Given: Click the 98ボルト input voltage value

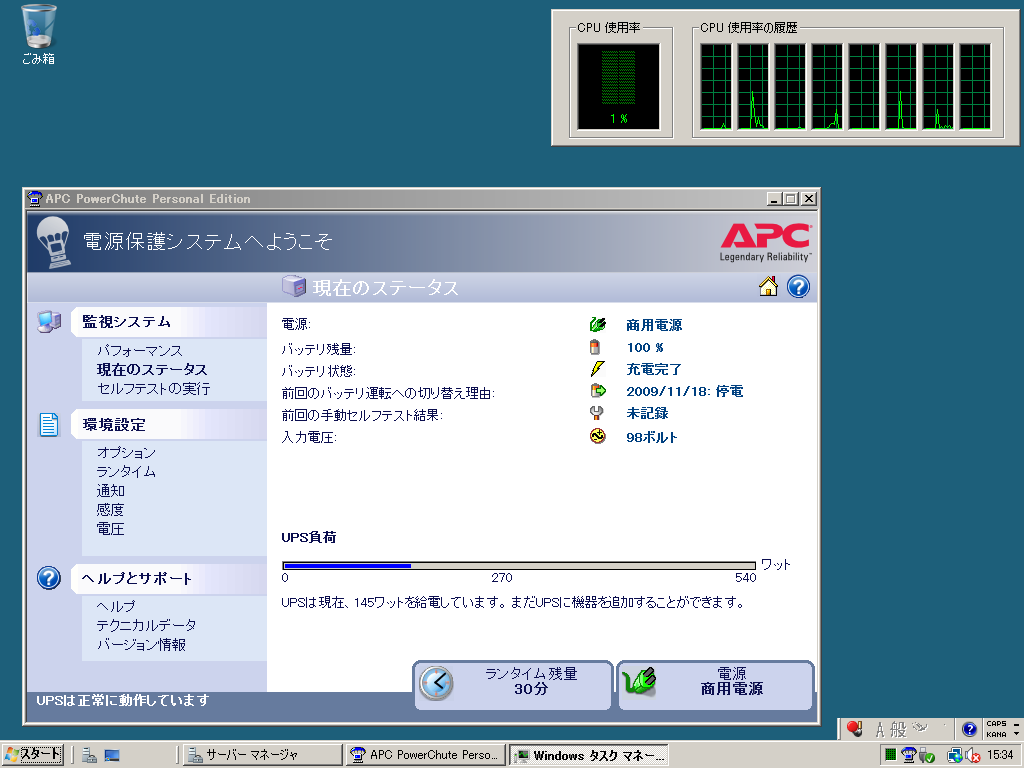Looking at the screenshot, I should tap(652, 437).
